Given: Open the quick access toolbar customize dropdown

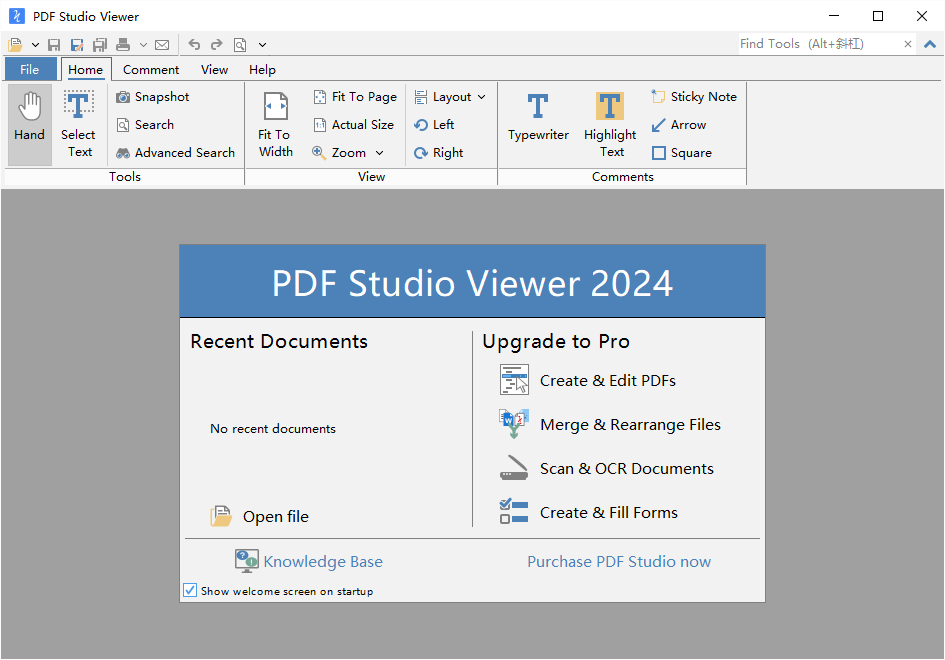Looking at the screenshot, I should coord(262,45).
